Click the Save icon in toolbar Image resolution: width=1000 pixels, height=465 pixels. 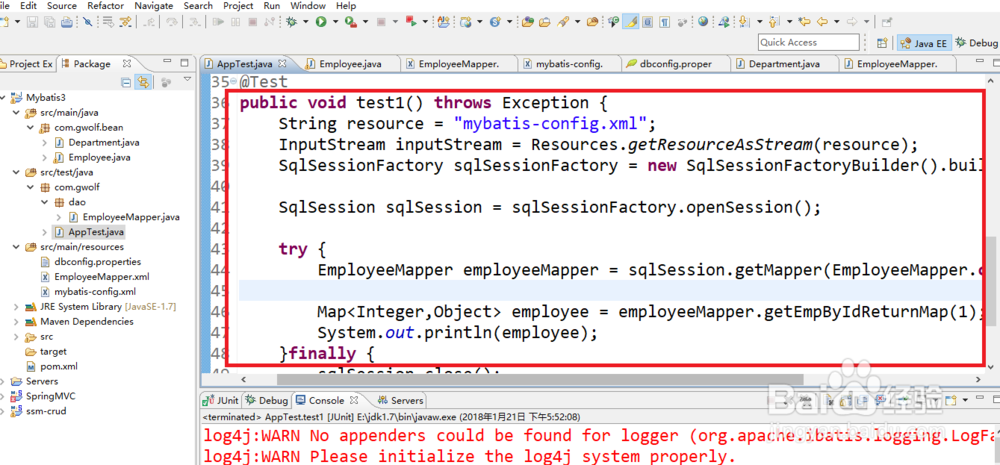pos(32,22)
